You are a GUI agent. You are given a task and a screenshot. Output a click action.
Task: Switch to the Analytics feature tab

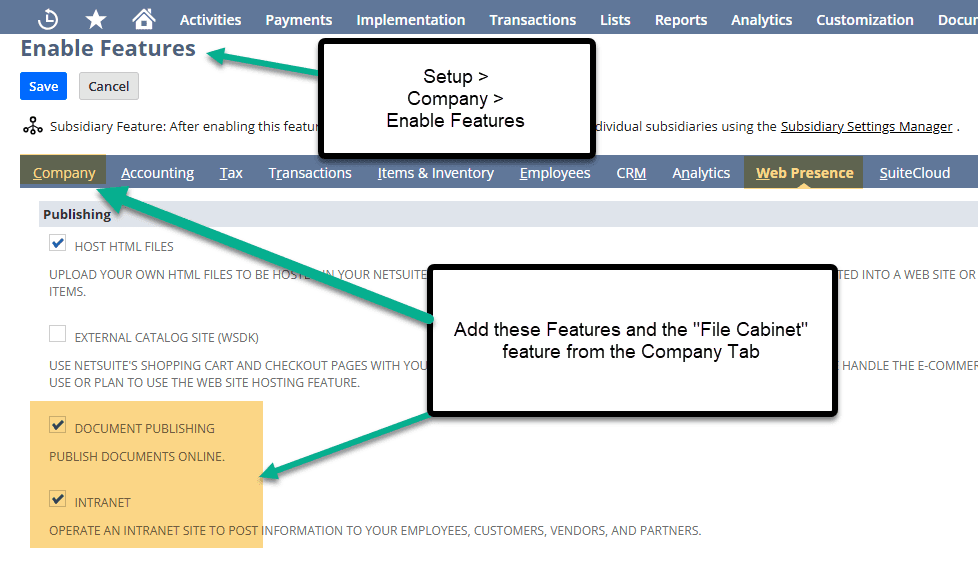(701, 173)
